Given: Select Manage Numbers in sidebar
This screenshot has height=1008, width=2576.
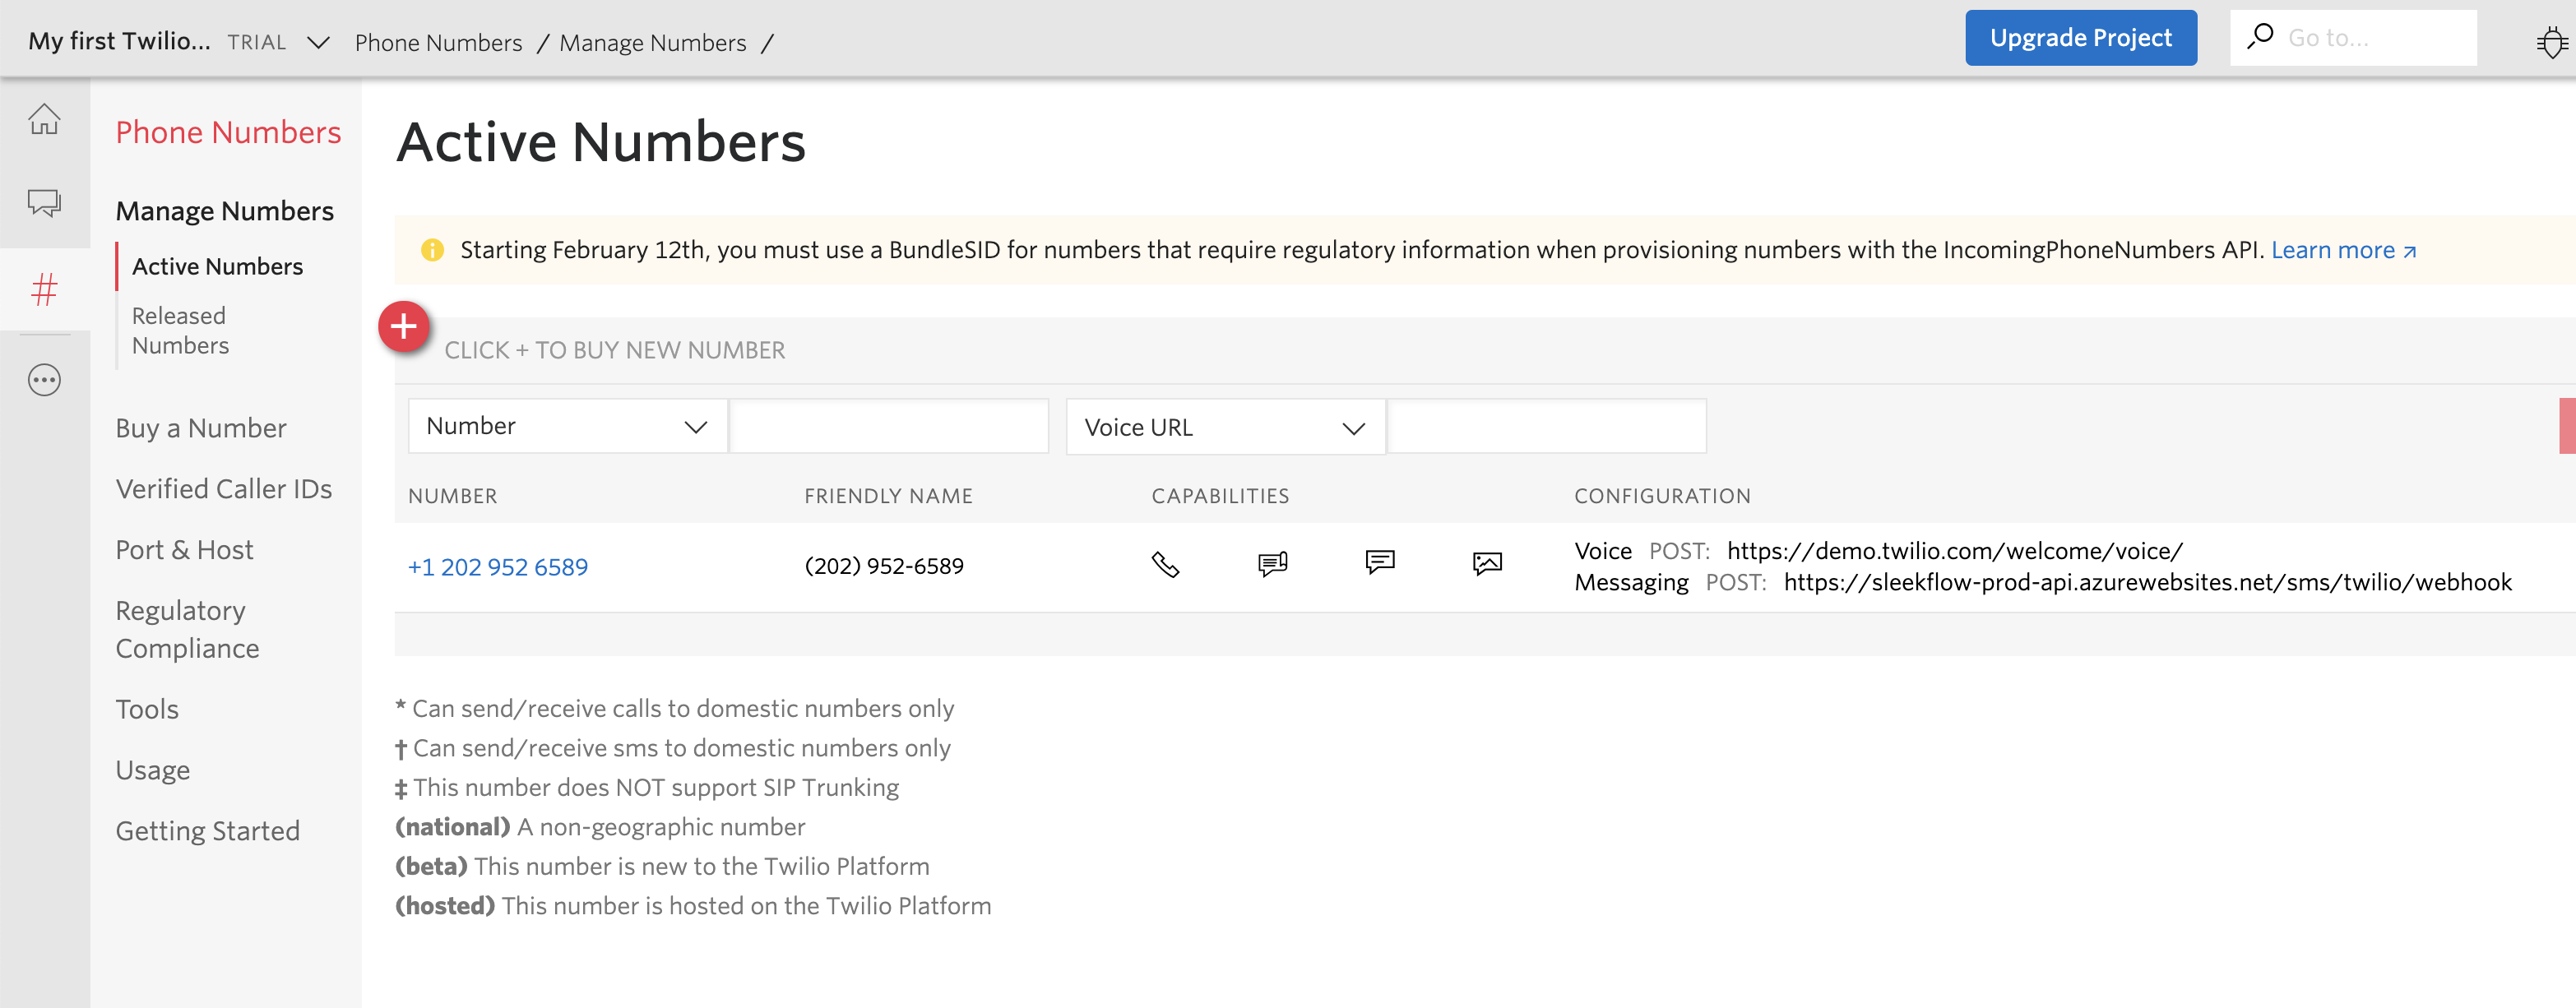Looking at the screenshot, I should pos(224,211).
